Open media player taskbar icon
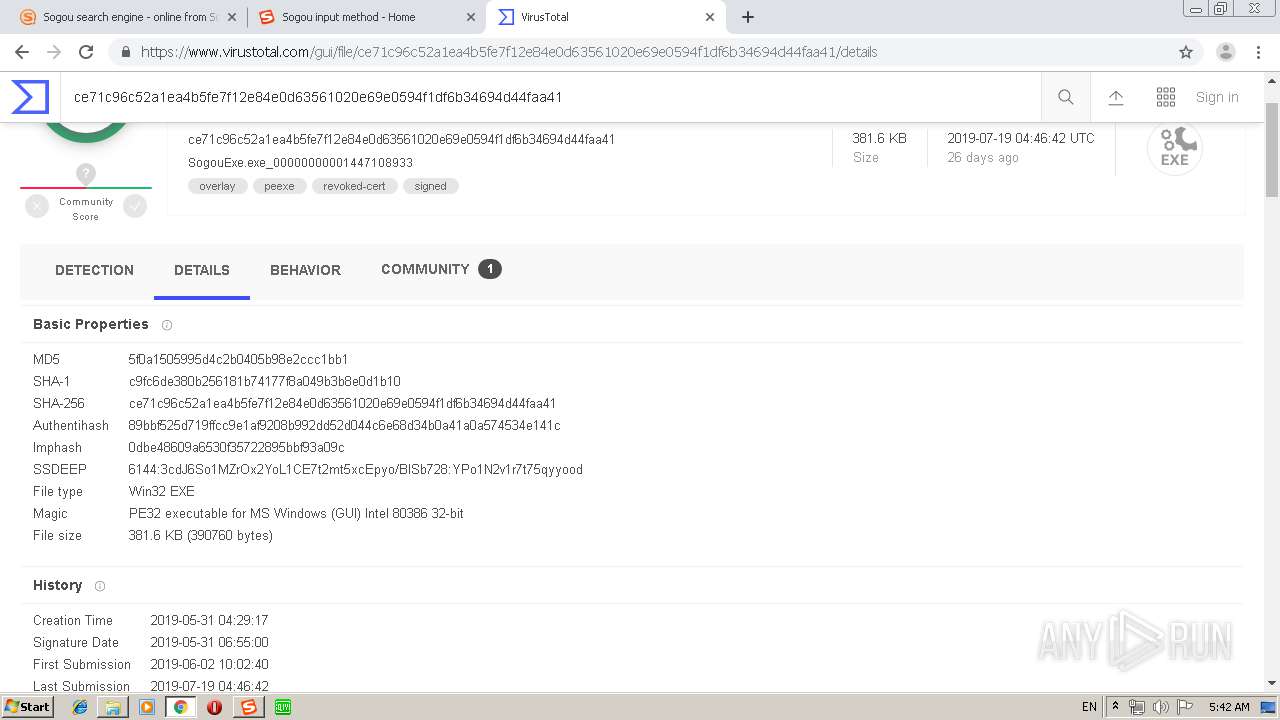The image size is (1280, 720). (x=147, y=707)
